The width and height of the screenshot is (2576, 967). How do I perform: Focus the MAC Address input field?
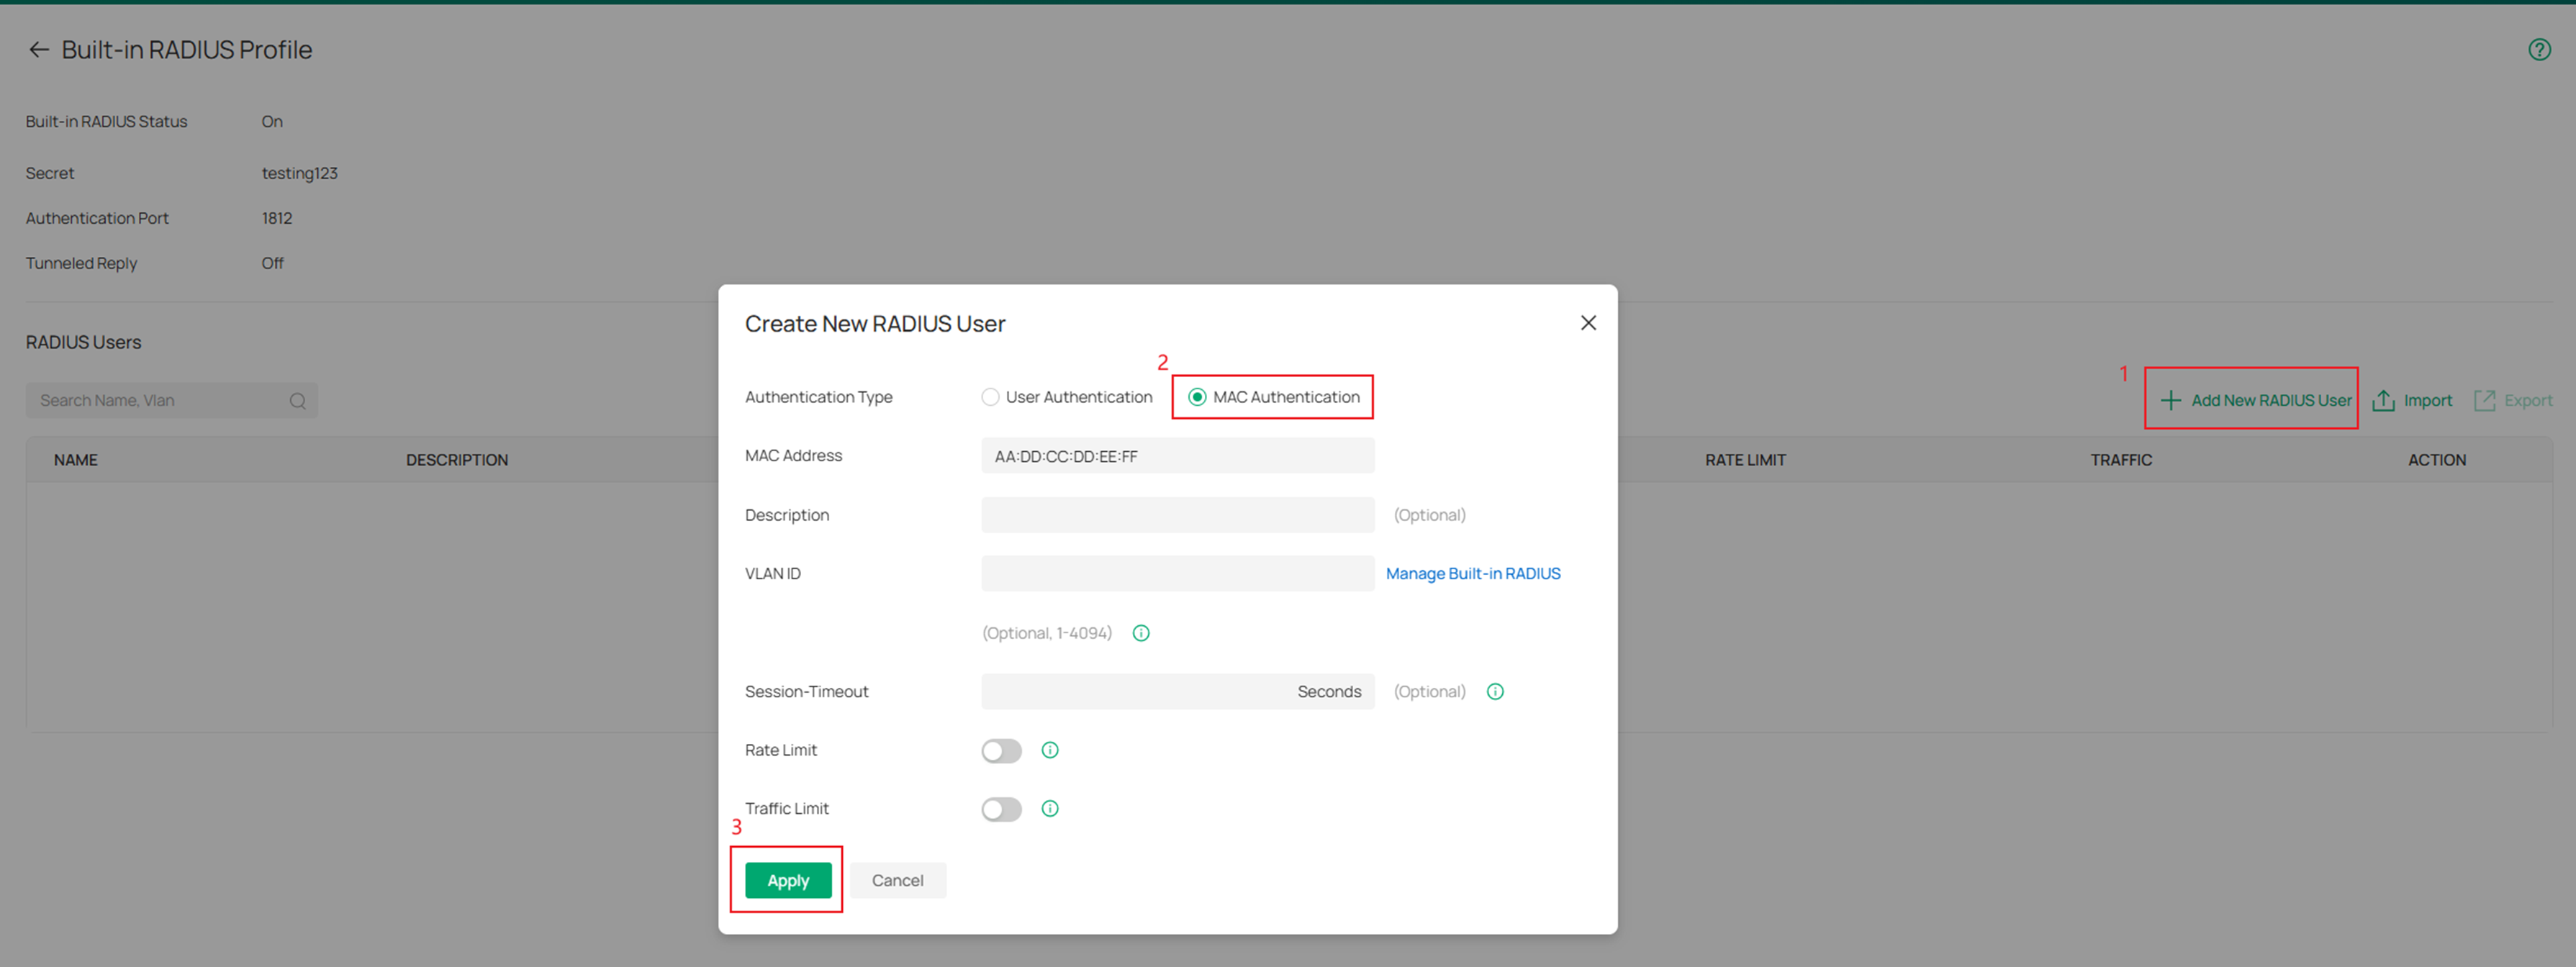pyautogui.click(x=1178, y=456)
